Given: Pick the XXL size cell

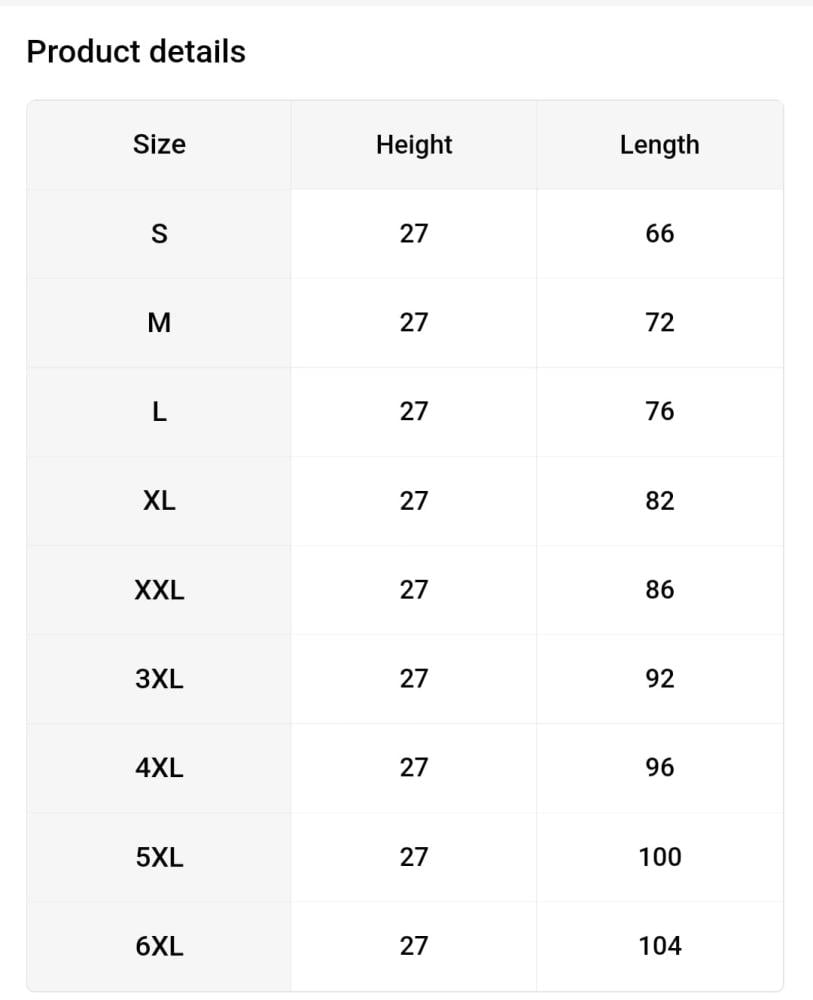Looking at the screenshot, I should coord(159,590).
